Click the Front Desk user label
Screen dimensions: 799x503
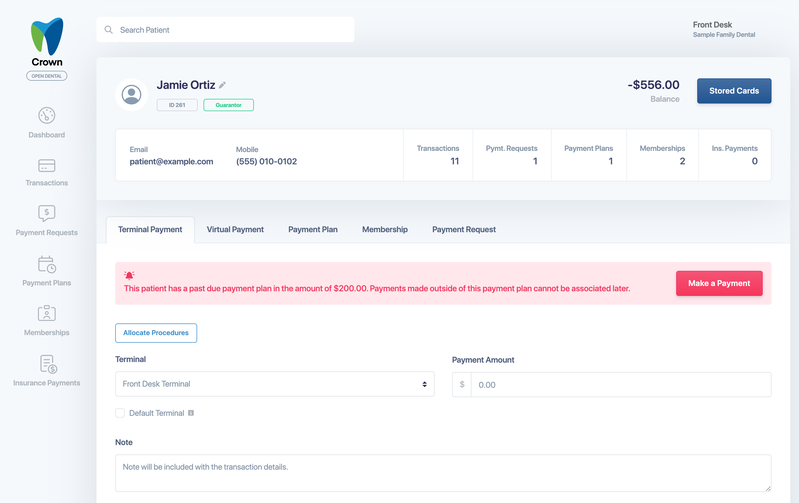(712, 24)
